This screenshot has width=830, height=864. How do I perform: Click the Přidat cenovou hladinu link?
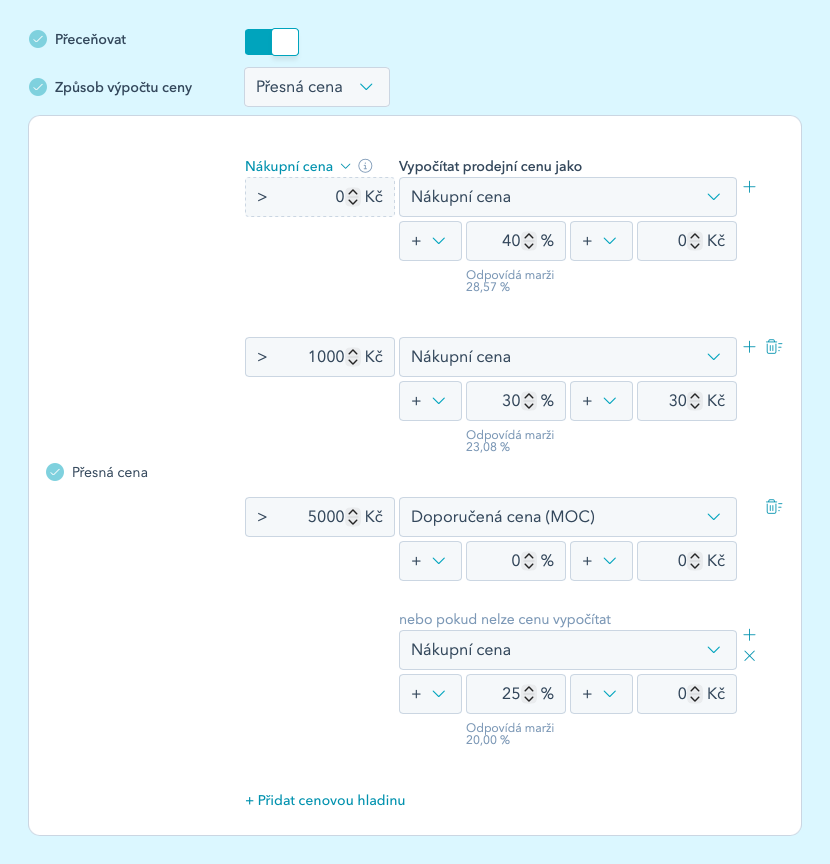click(x=325, y=800)
